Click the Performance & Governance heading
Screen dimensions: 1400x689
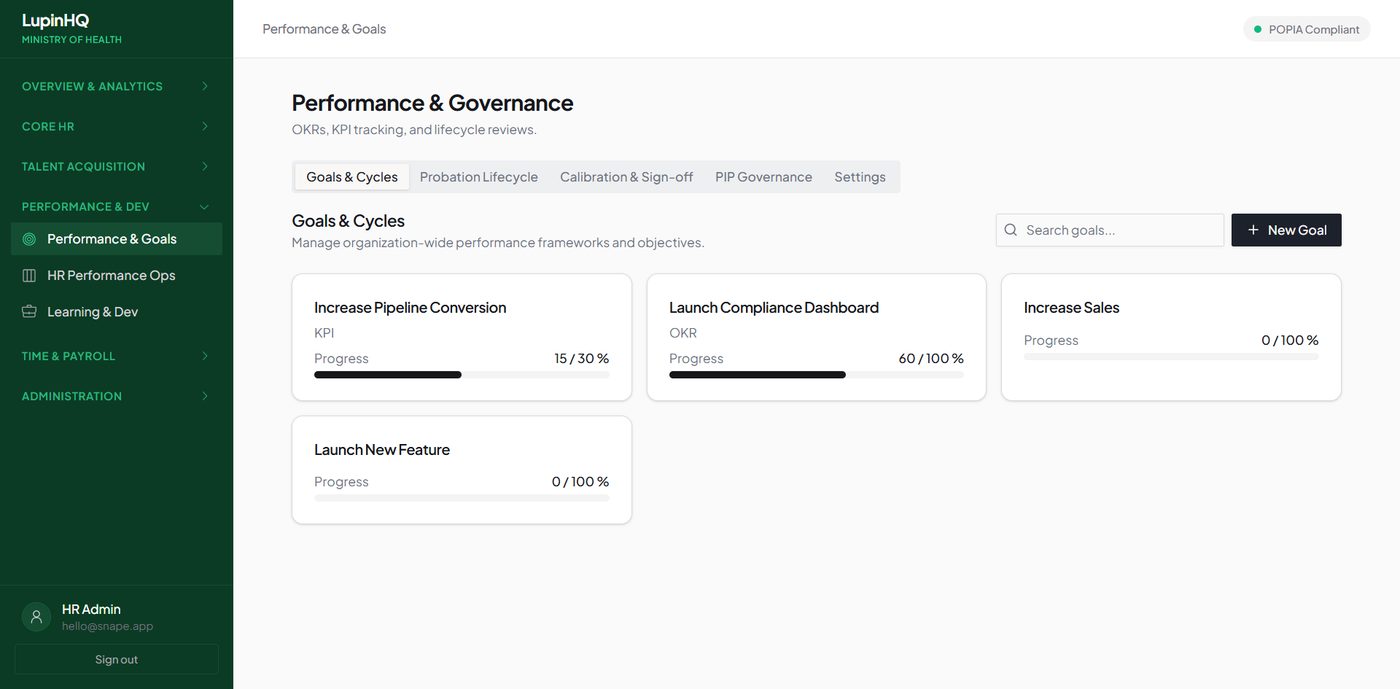click(432, 103)
